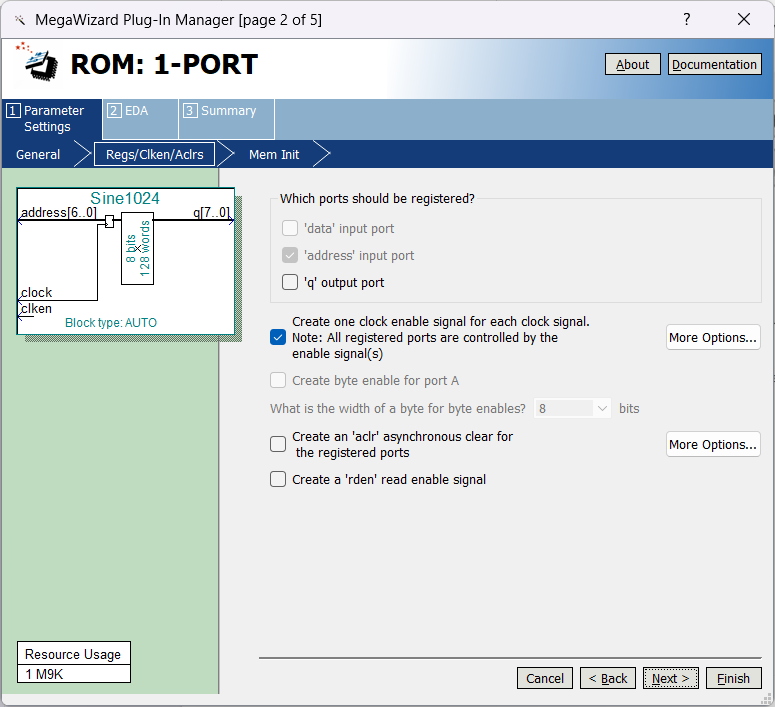The width and height of the screenshot is (775, 707).
Task: Open More Options for clock enable
Action: click(x=713, y=338)
